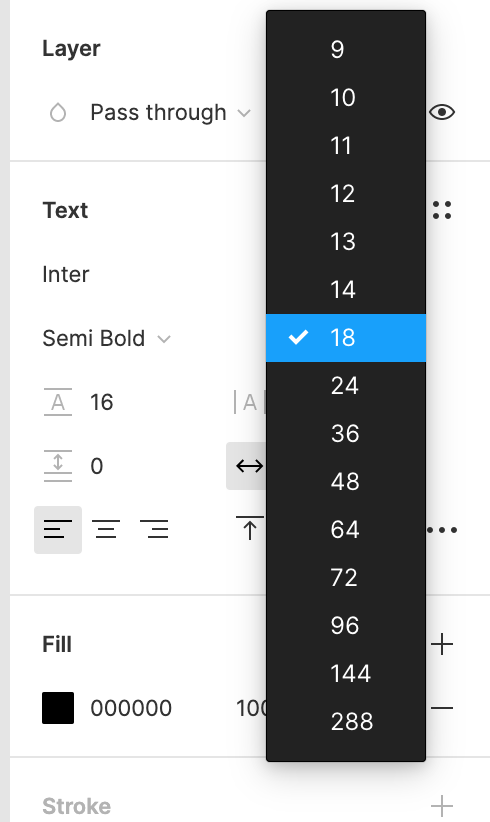Open type details three-dots icon

click(x=442, y=530)
